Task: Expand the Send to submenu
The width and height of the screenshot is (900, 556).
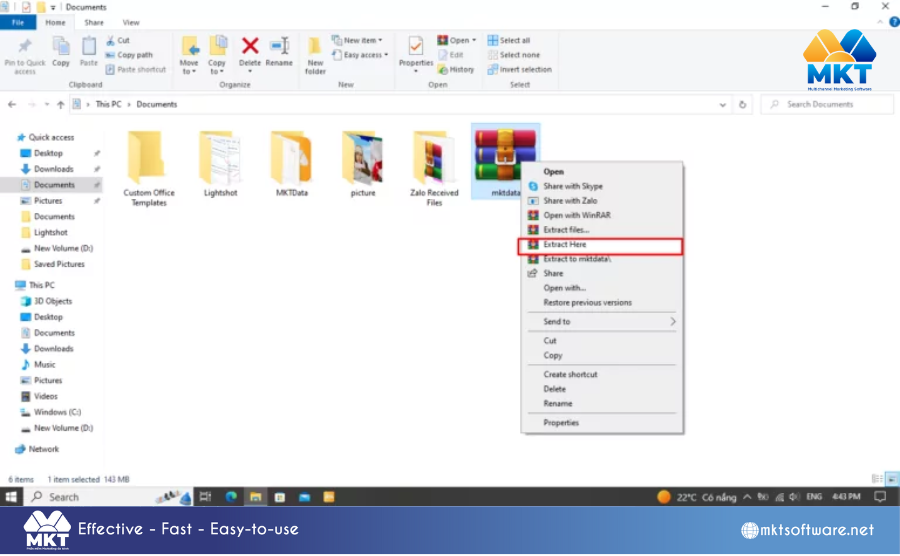Action: pyautogui.click(x=602, y=322)
